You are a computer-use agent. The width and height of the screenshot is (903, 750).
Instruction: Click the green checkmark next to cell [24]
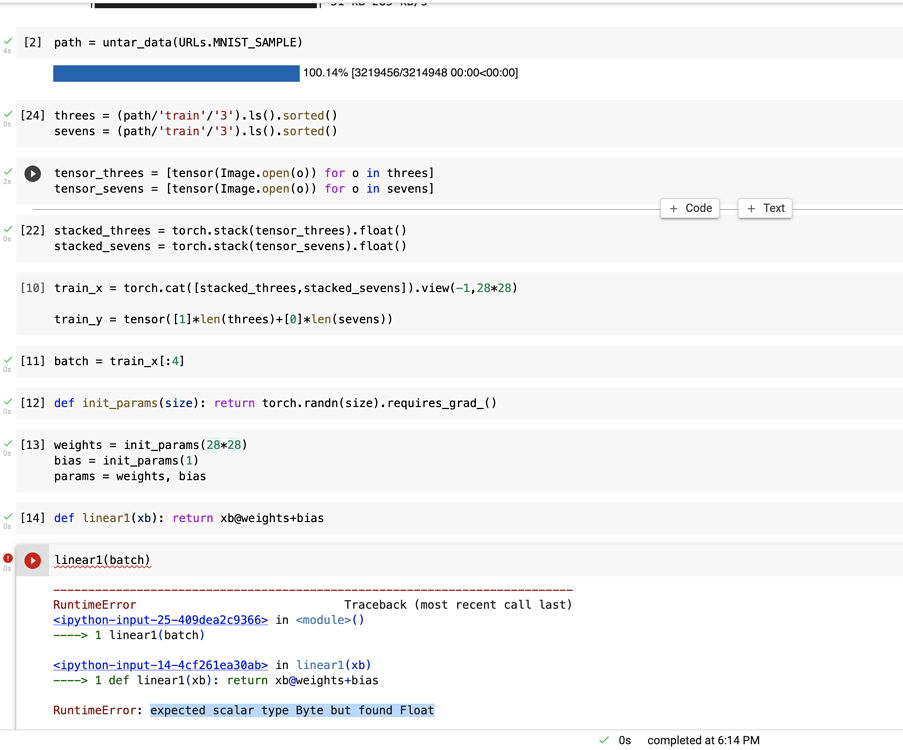point(7,114)
